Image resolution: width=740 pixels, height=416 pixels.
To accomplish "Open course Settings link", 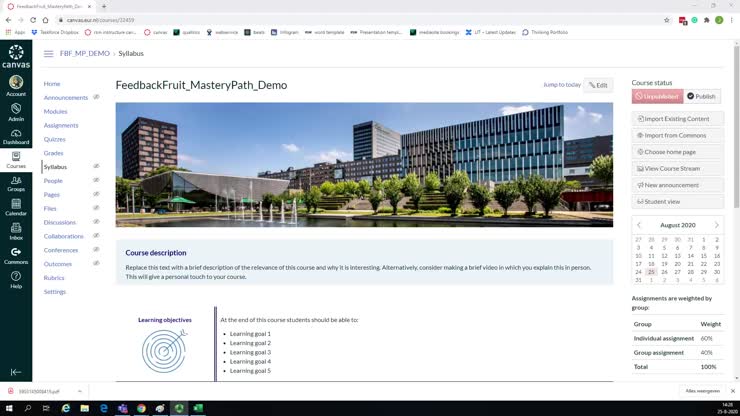I will [x=55, y=292].
